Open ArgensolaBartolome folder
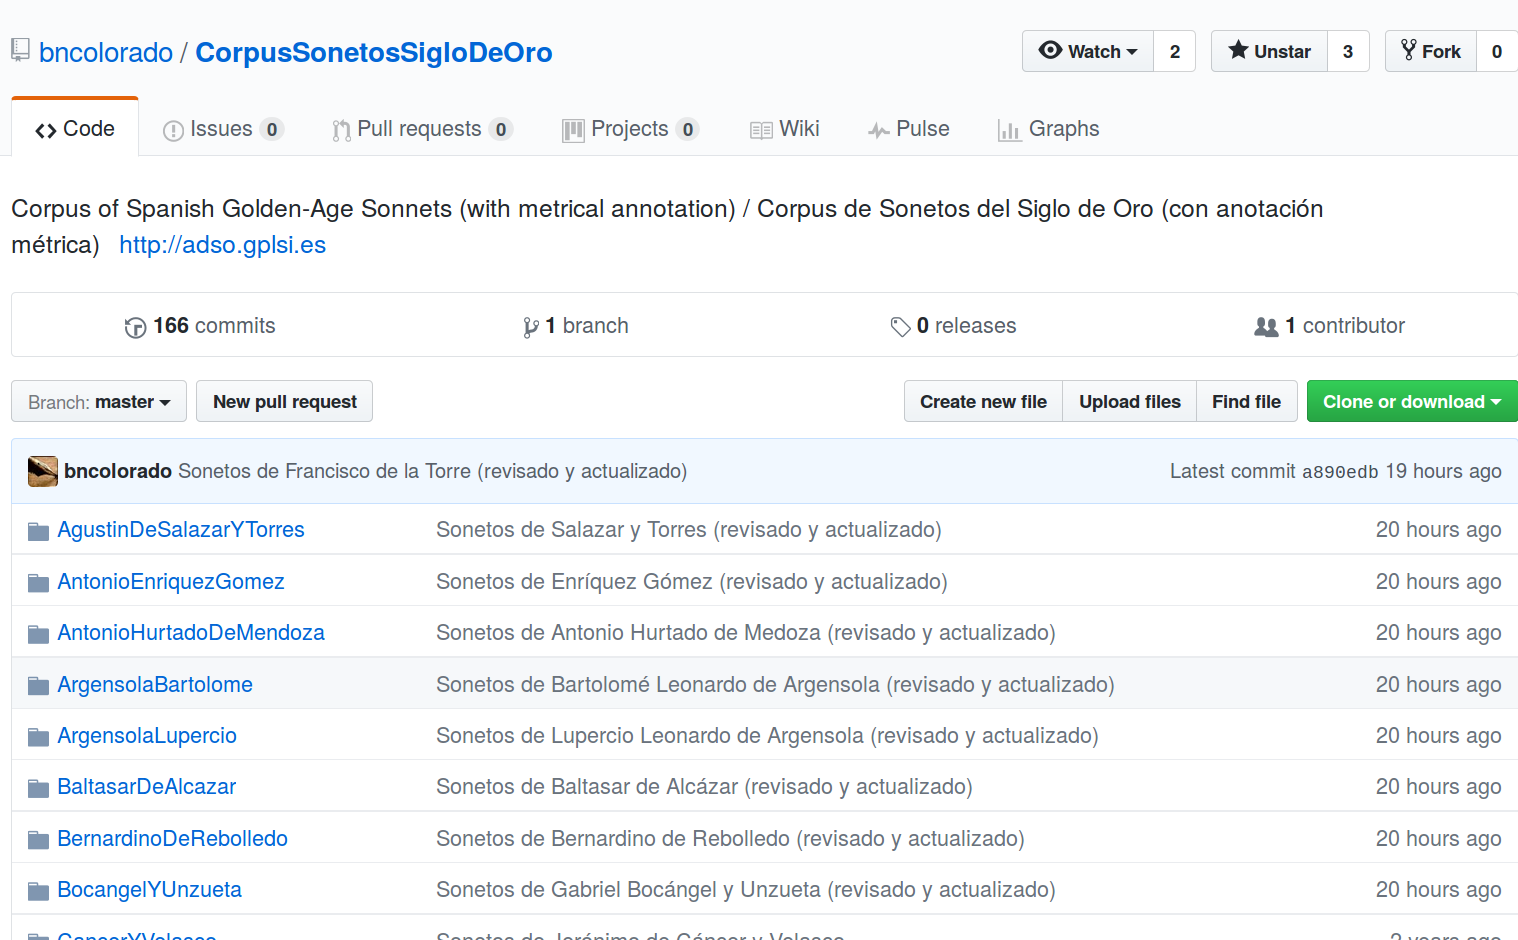Viewport: 1518px width, 940px height. pos(155,685)
